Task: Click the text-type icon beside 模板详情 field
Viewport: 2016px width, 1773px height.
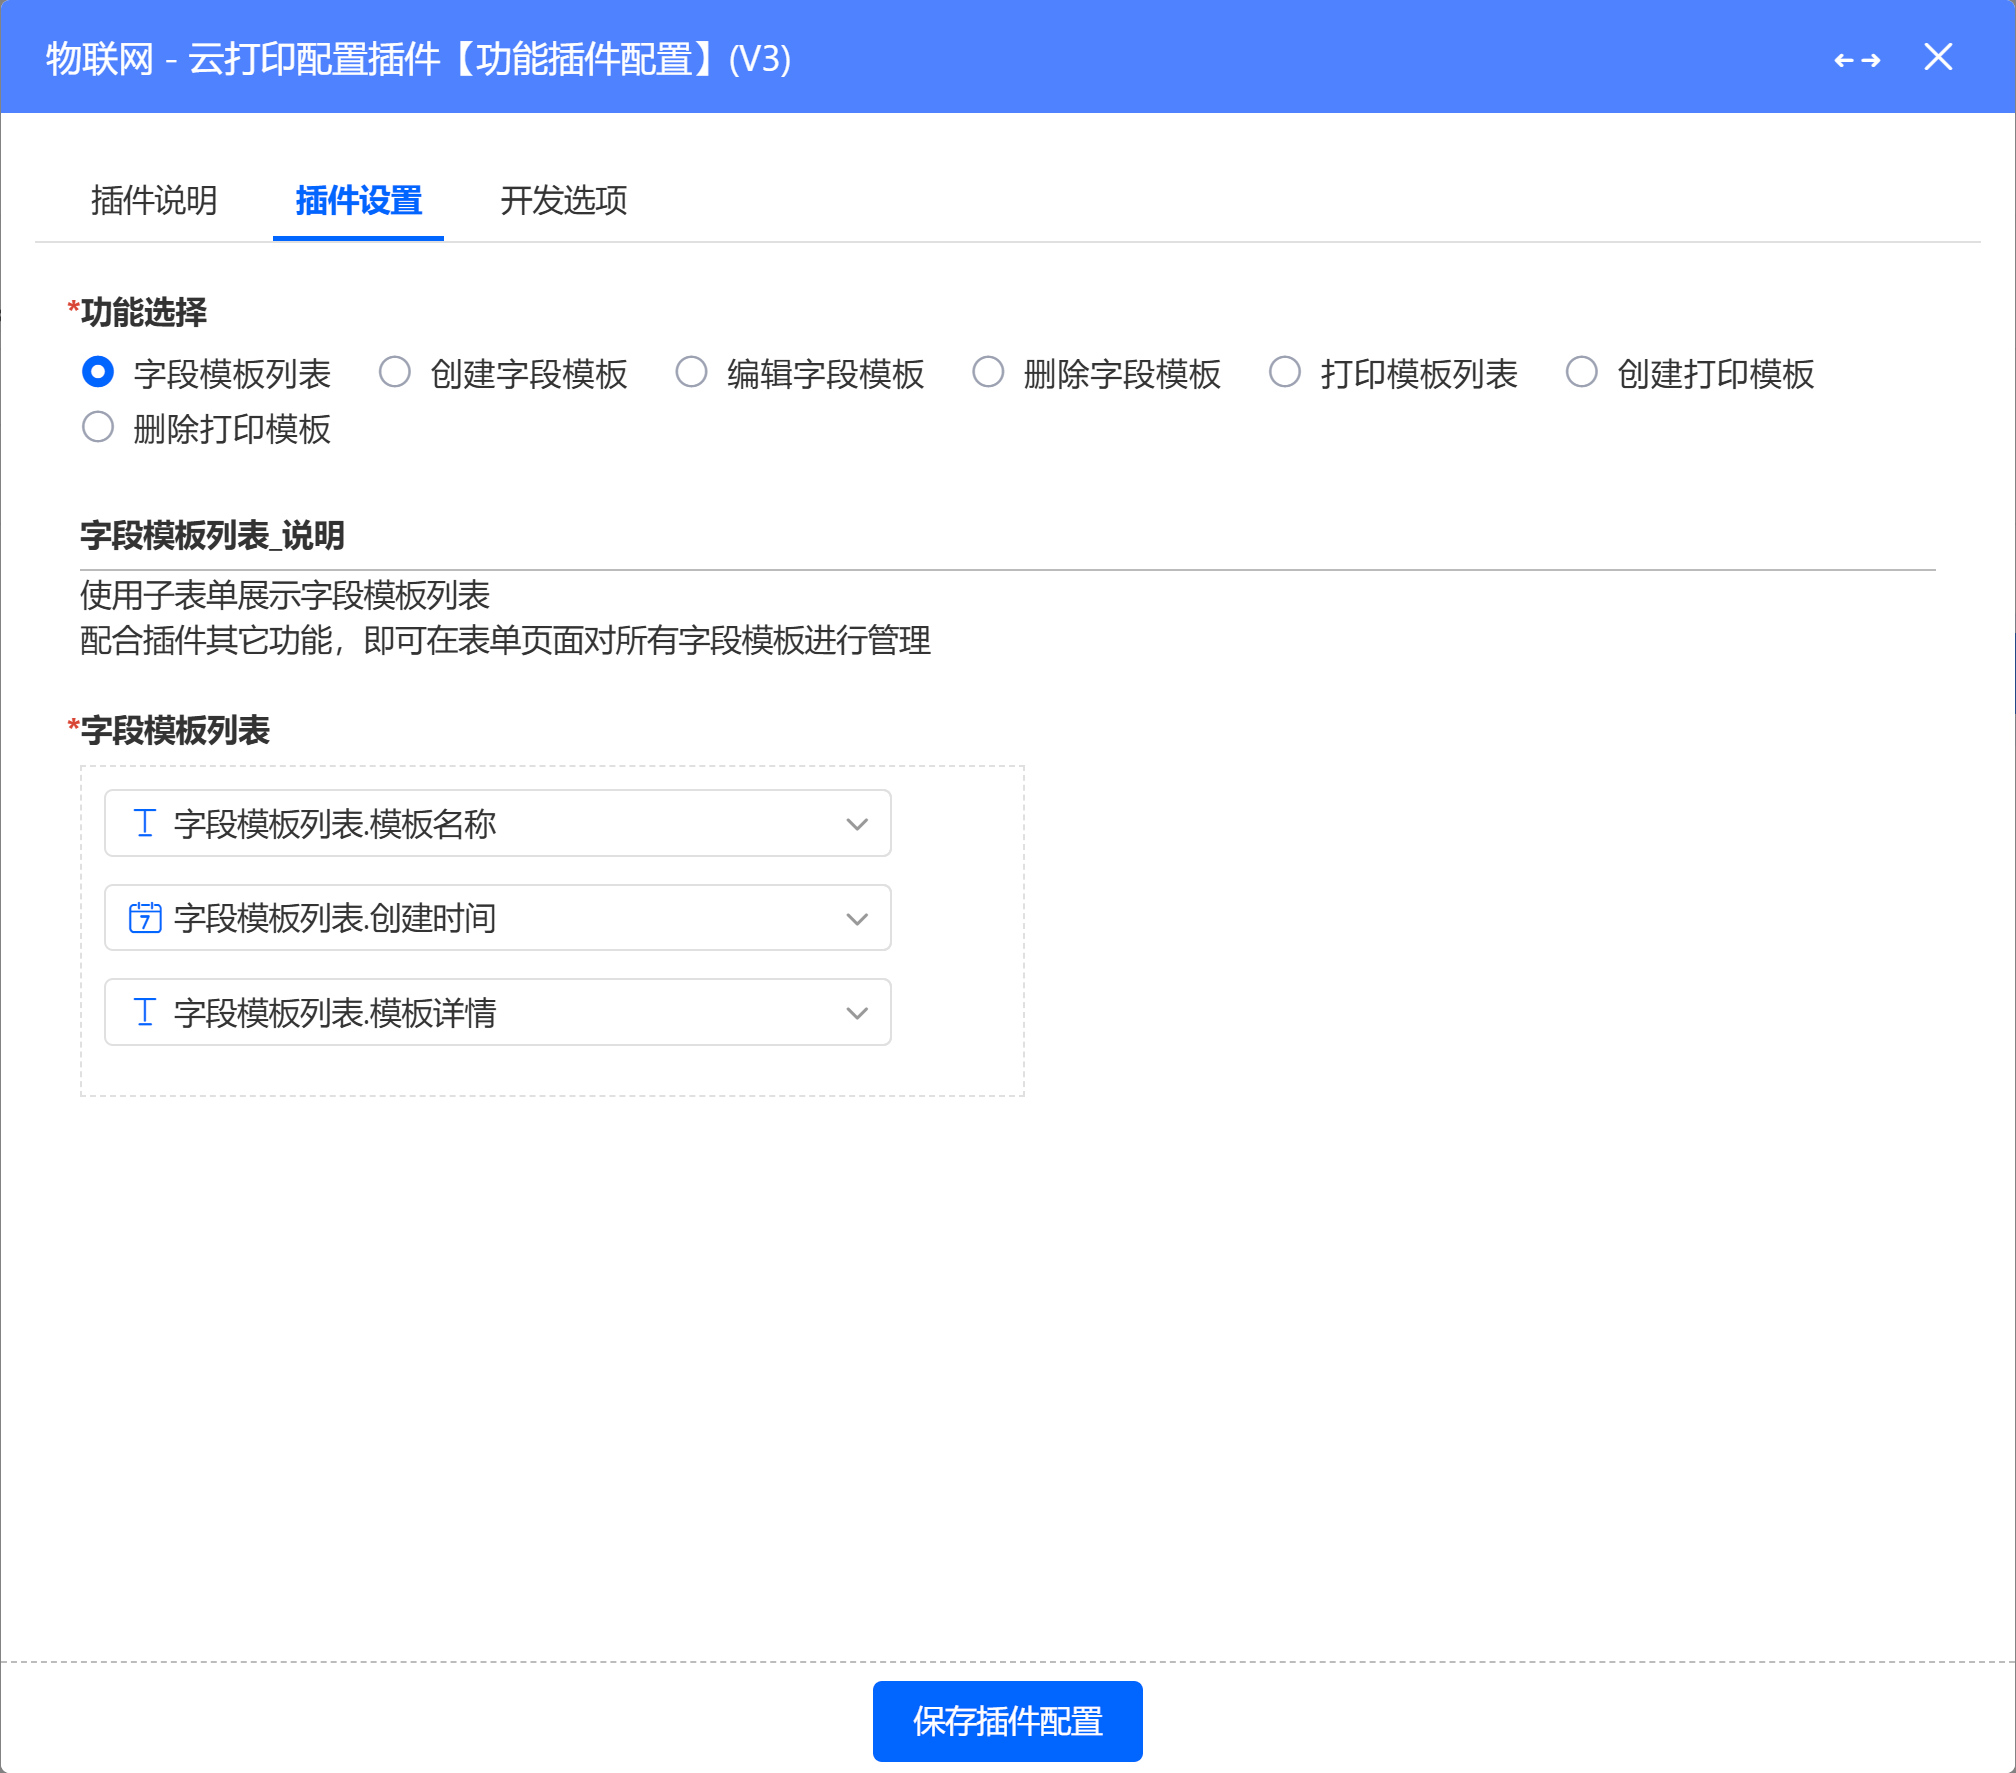Action: point(145,1012)
